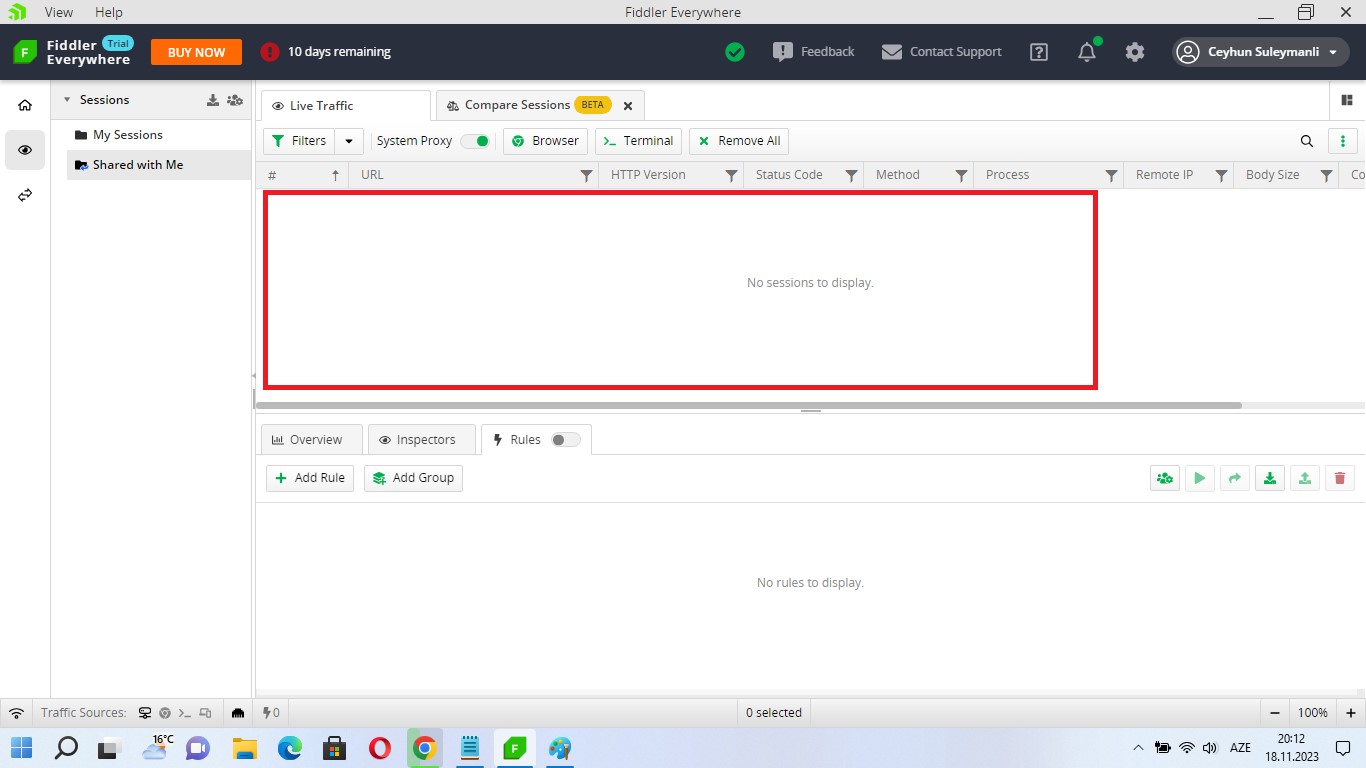Open the Help menu
The image size is (1366, 768).
tap(109, 12)
